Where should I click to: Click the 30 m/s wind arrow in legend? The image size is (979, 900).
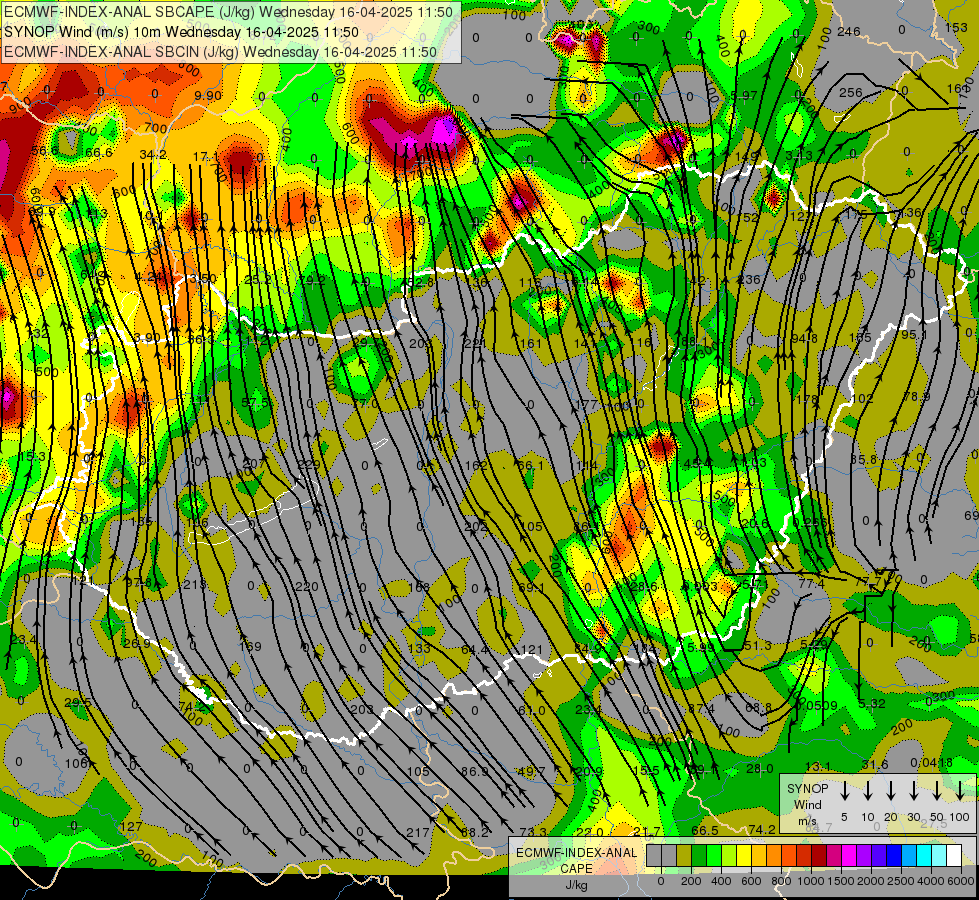(x=914, y=791)
